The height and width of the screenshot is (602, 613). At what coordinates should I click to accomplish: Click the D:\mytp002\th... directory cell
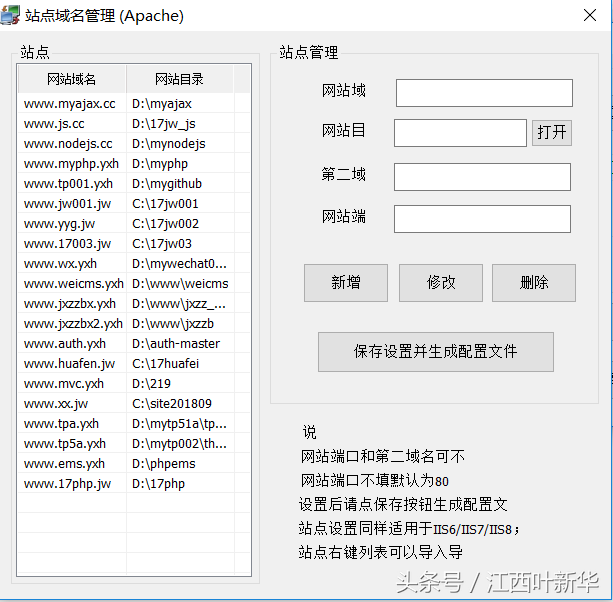[179, 443]
